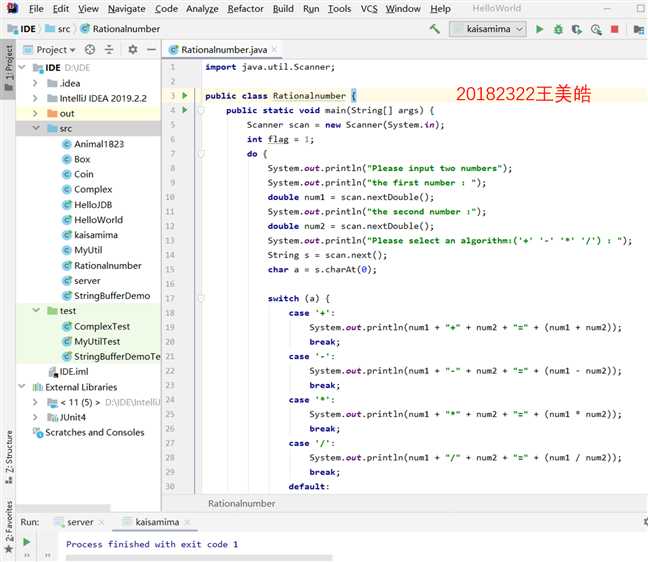Switch to the server run tab
Image resolution: width=648 pixels, height=562 pixels.
pos(80,522)
